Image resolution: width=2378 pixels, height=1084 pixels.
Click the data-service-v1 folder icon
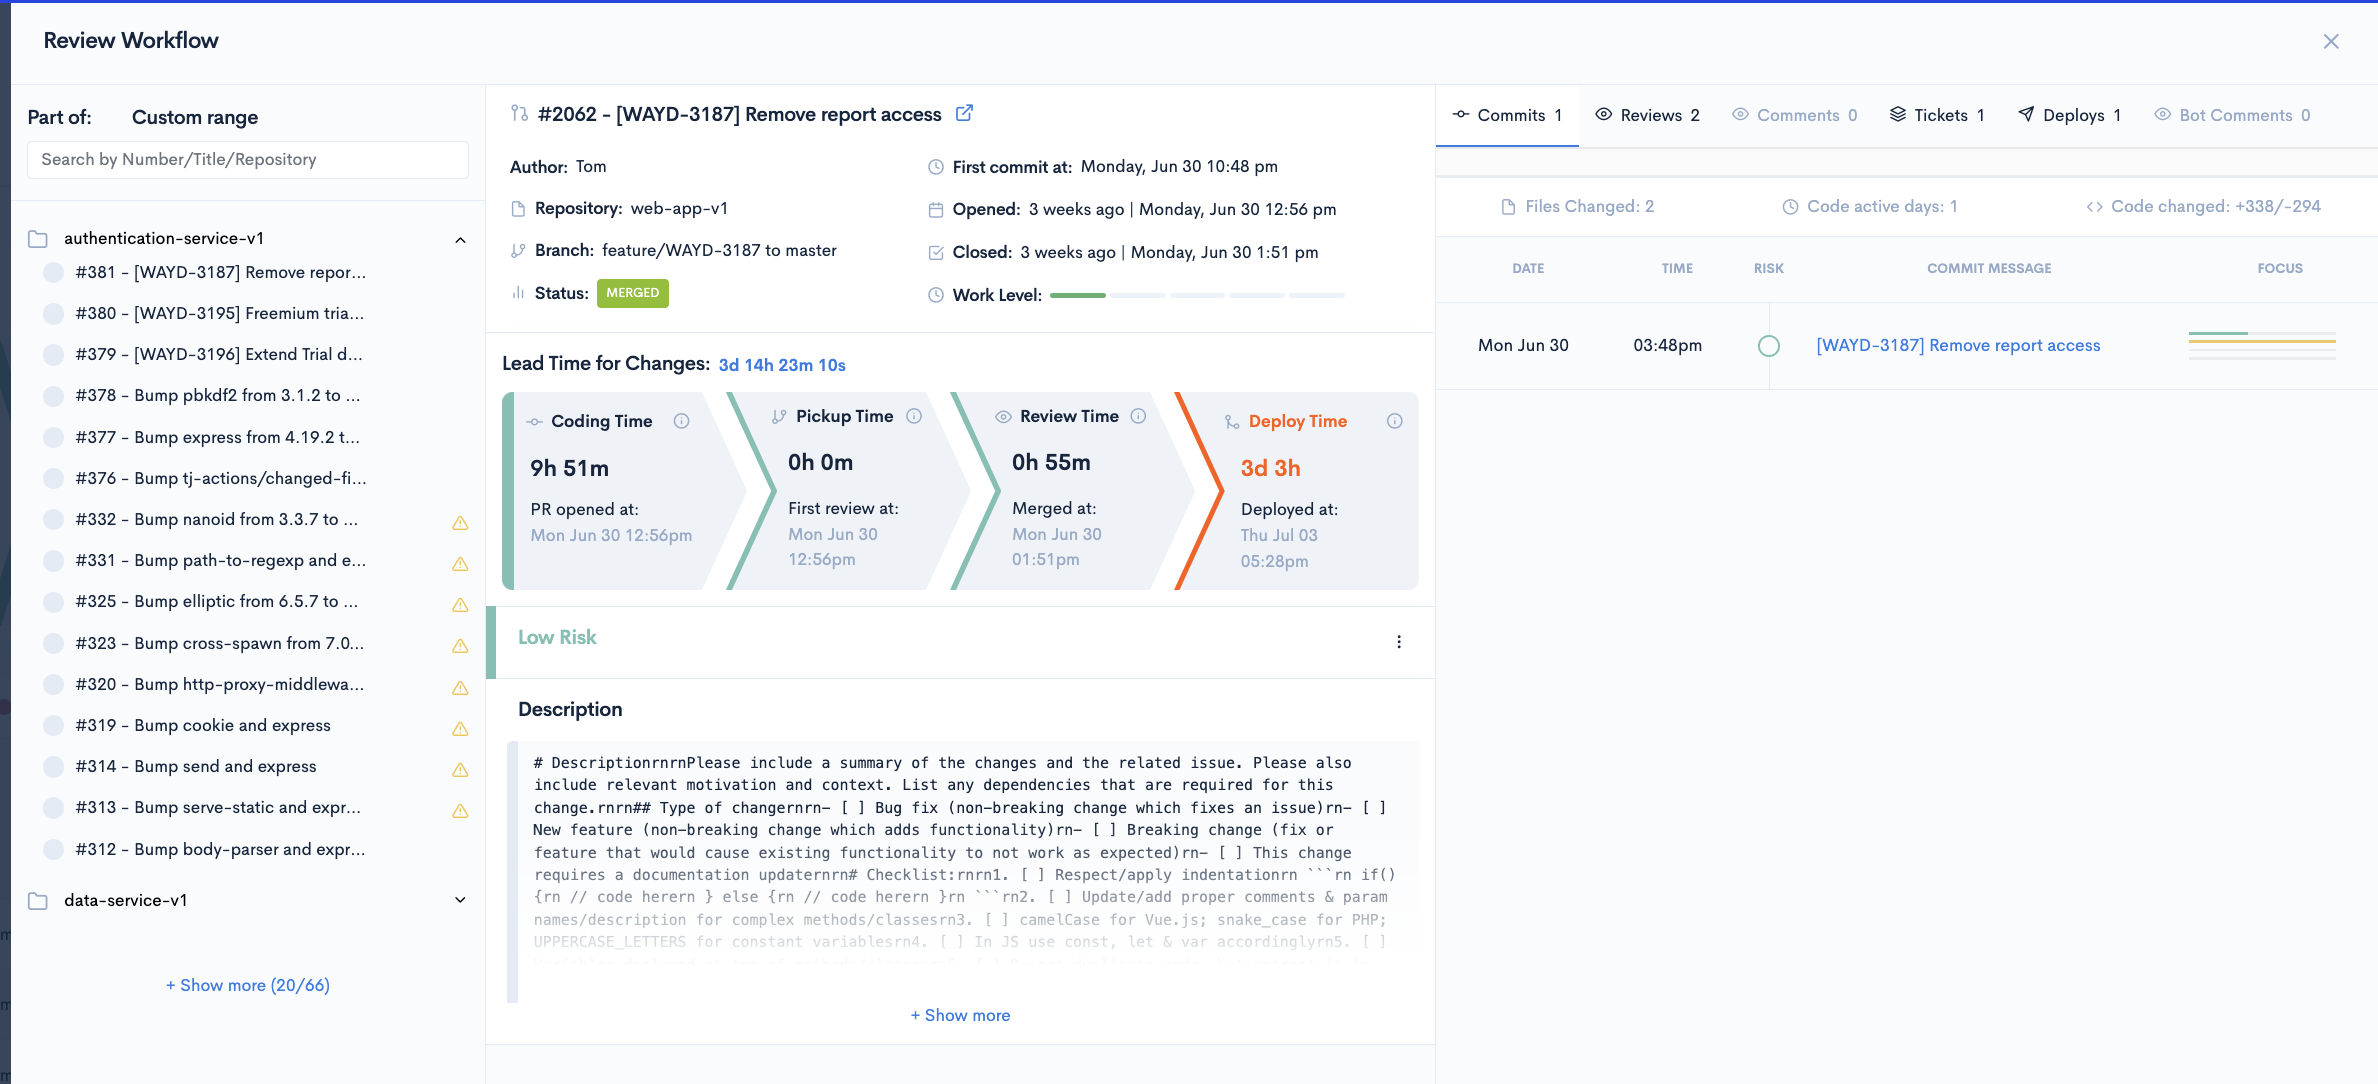click(38, 901)
